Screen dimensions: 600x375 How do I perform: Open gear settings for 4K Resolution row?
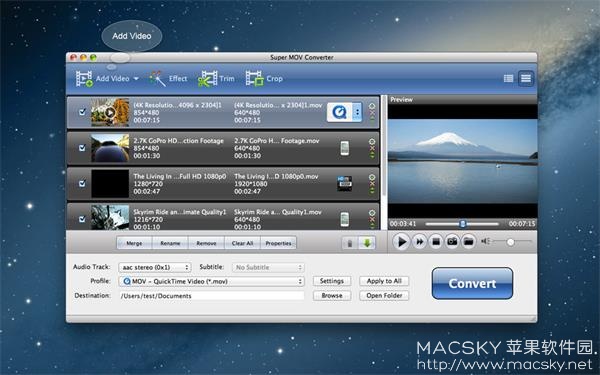pyautogui.click(x=372, y=106)
